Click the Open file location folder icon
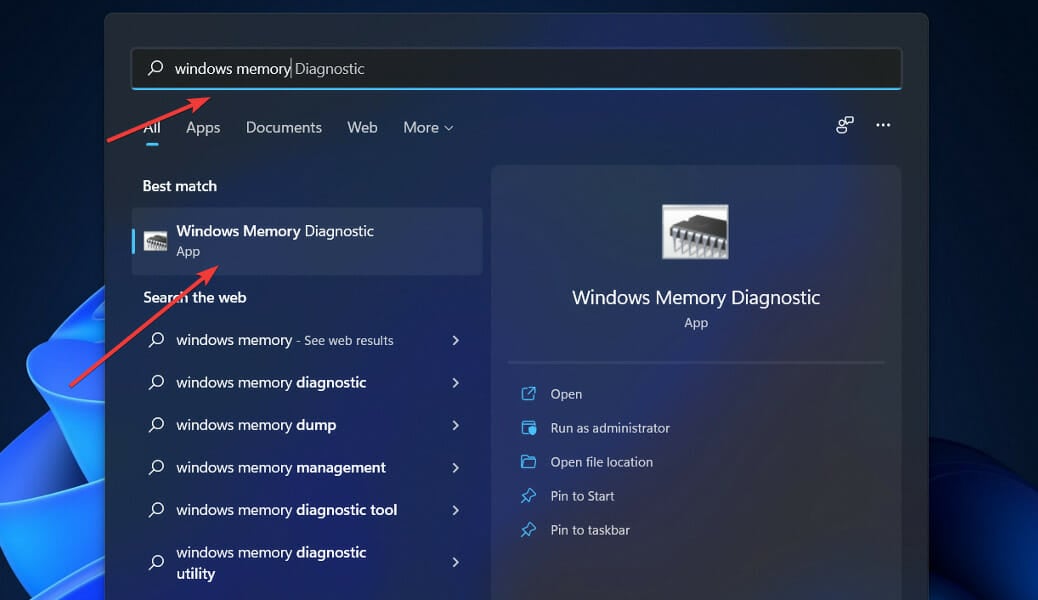 [x=528, y=461]
